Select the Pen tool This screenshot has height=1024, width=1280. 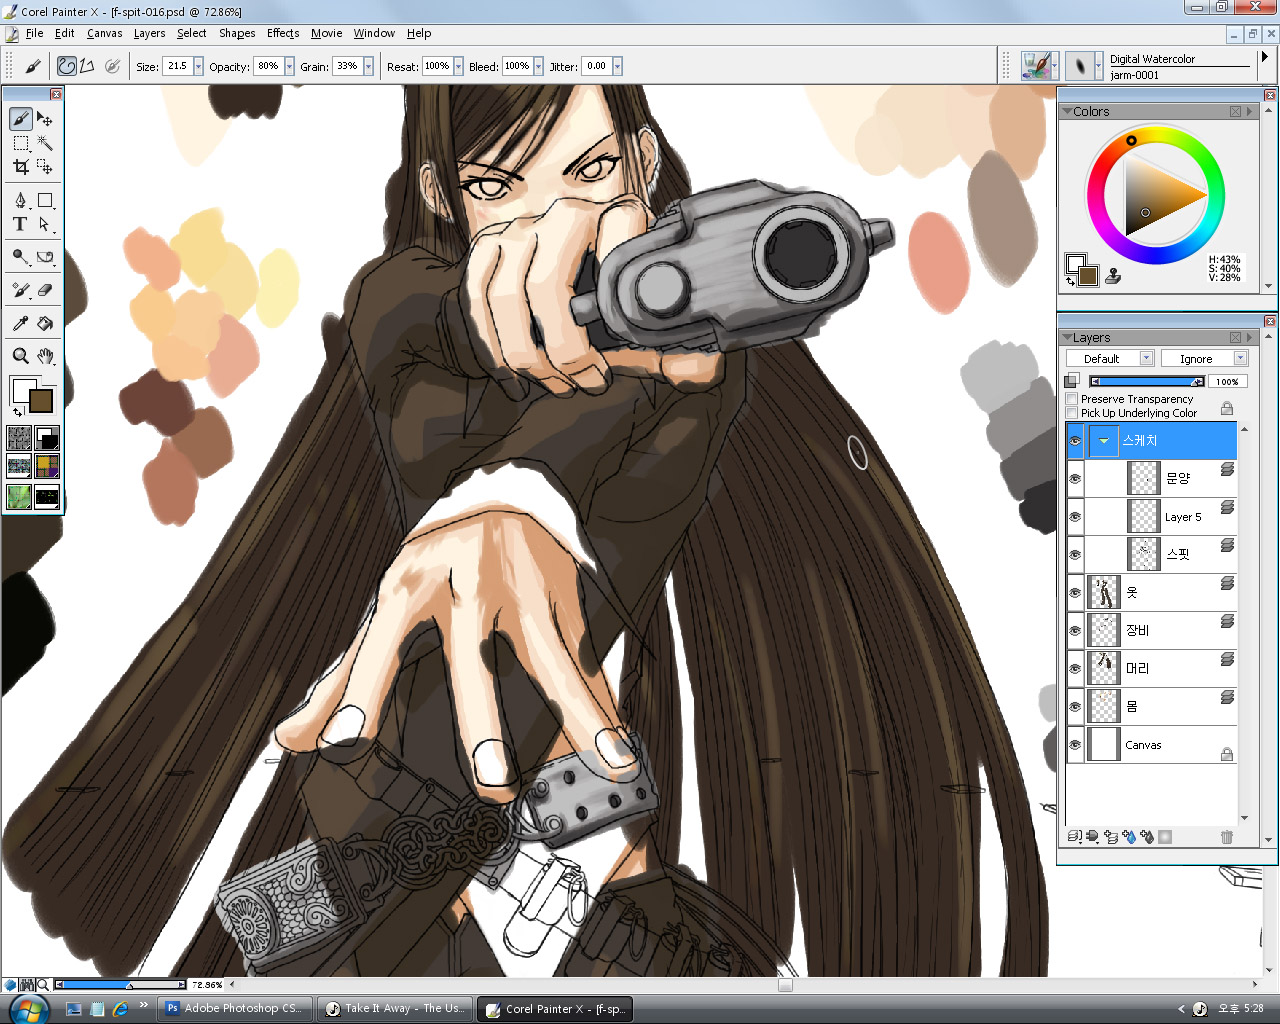tap(21, 201)
